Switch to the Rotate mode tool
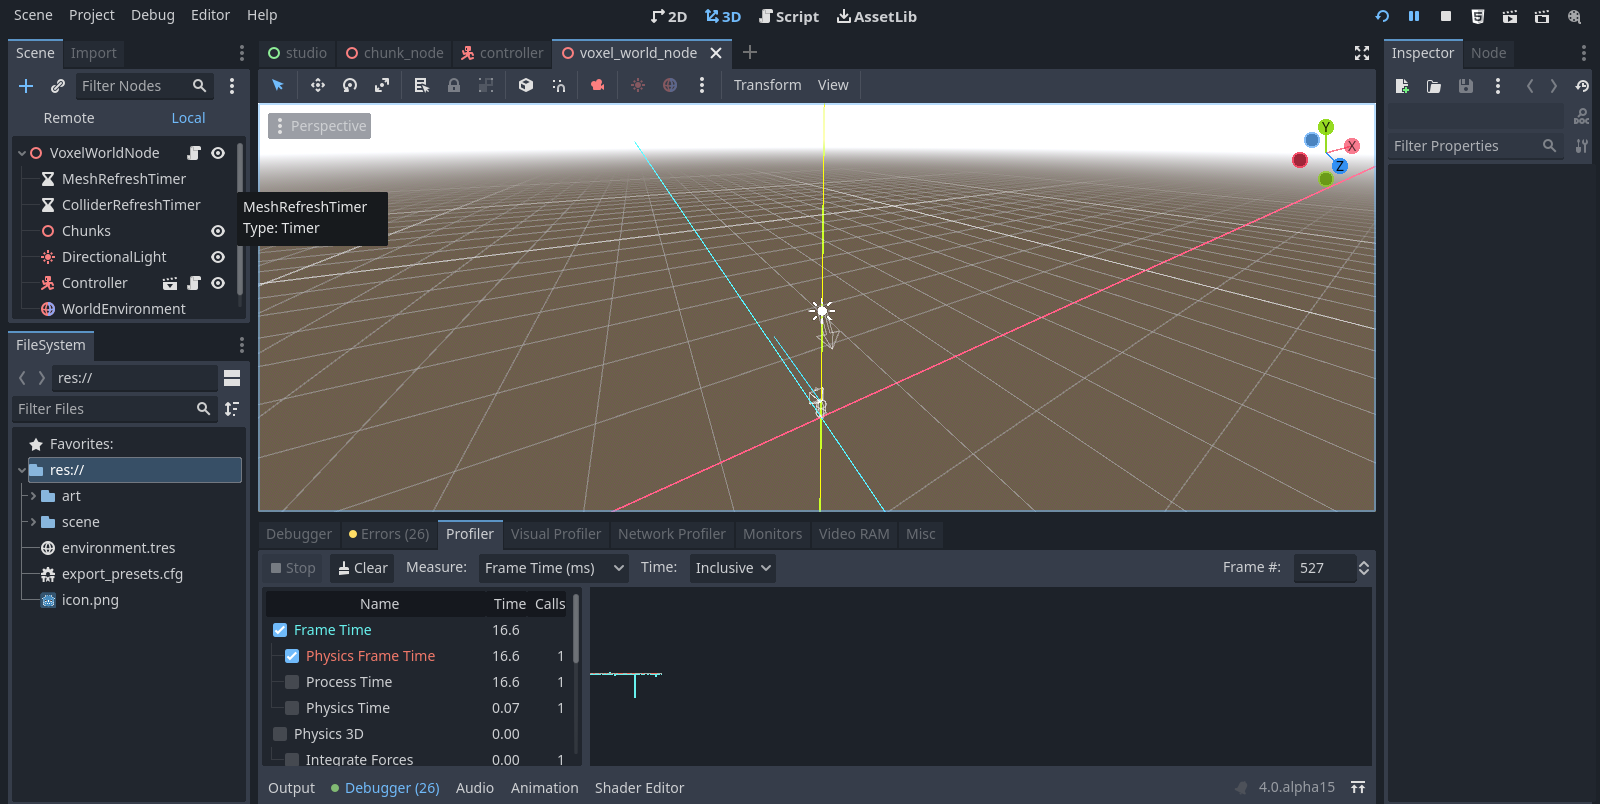This screenshot has height=804, width=1600. 350,85
